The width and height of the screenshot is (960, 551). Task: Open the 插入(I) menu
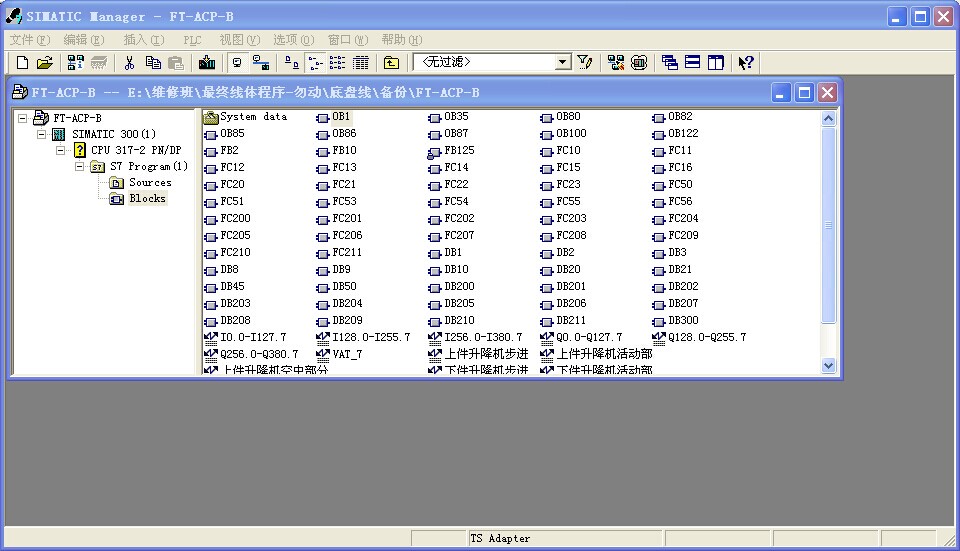tap(143, 40)
